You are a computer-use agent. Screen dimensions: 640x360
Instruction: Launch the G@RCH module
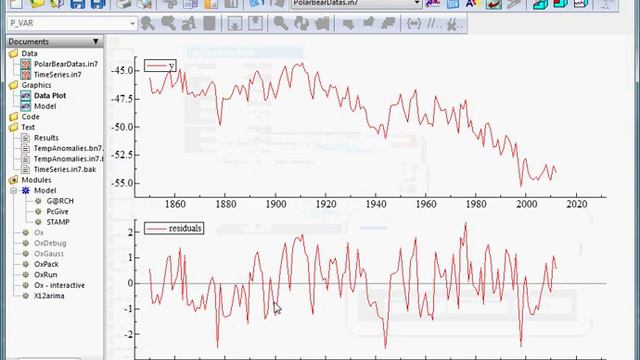(x=60, y=201)
